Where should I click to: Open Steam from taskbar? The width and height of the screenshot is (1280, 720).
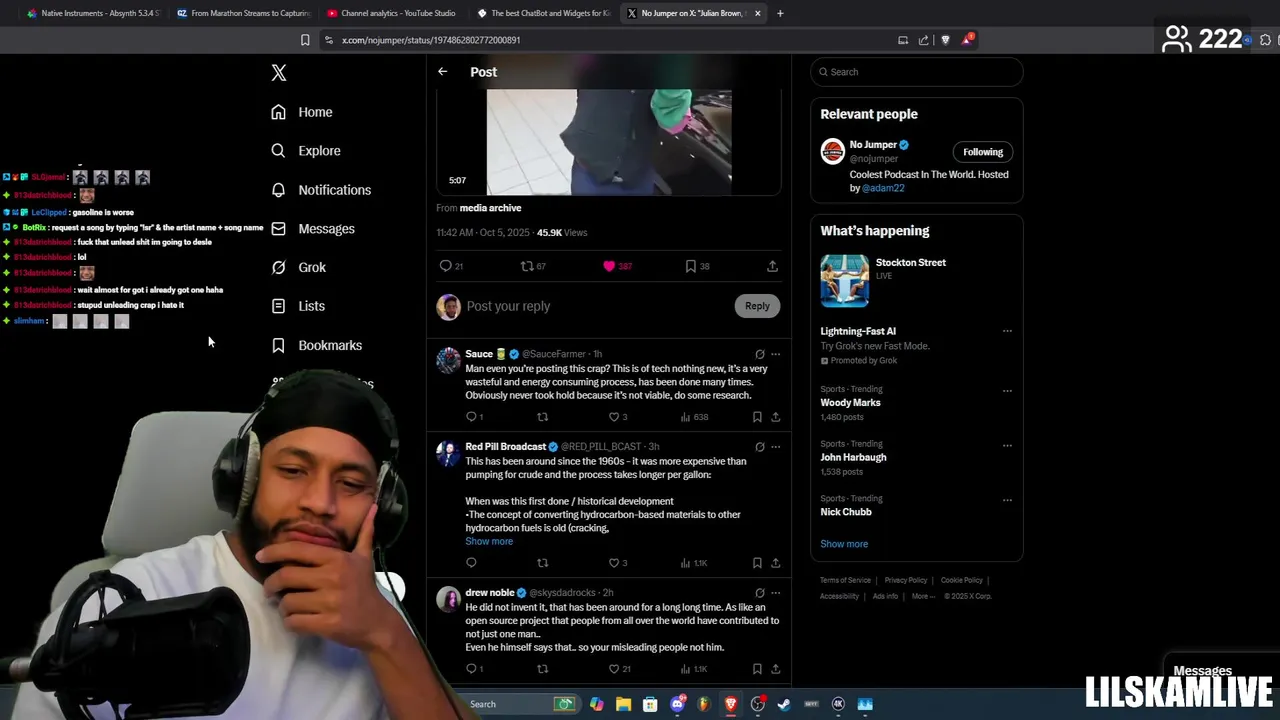click(x=784, y=704)
